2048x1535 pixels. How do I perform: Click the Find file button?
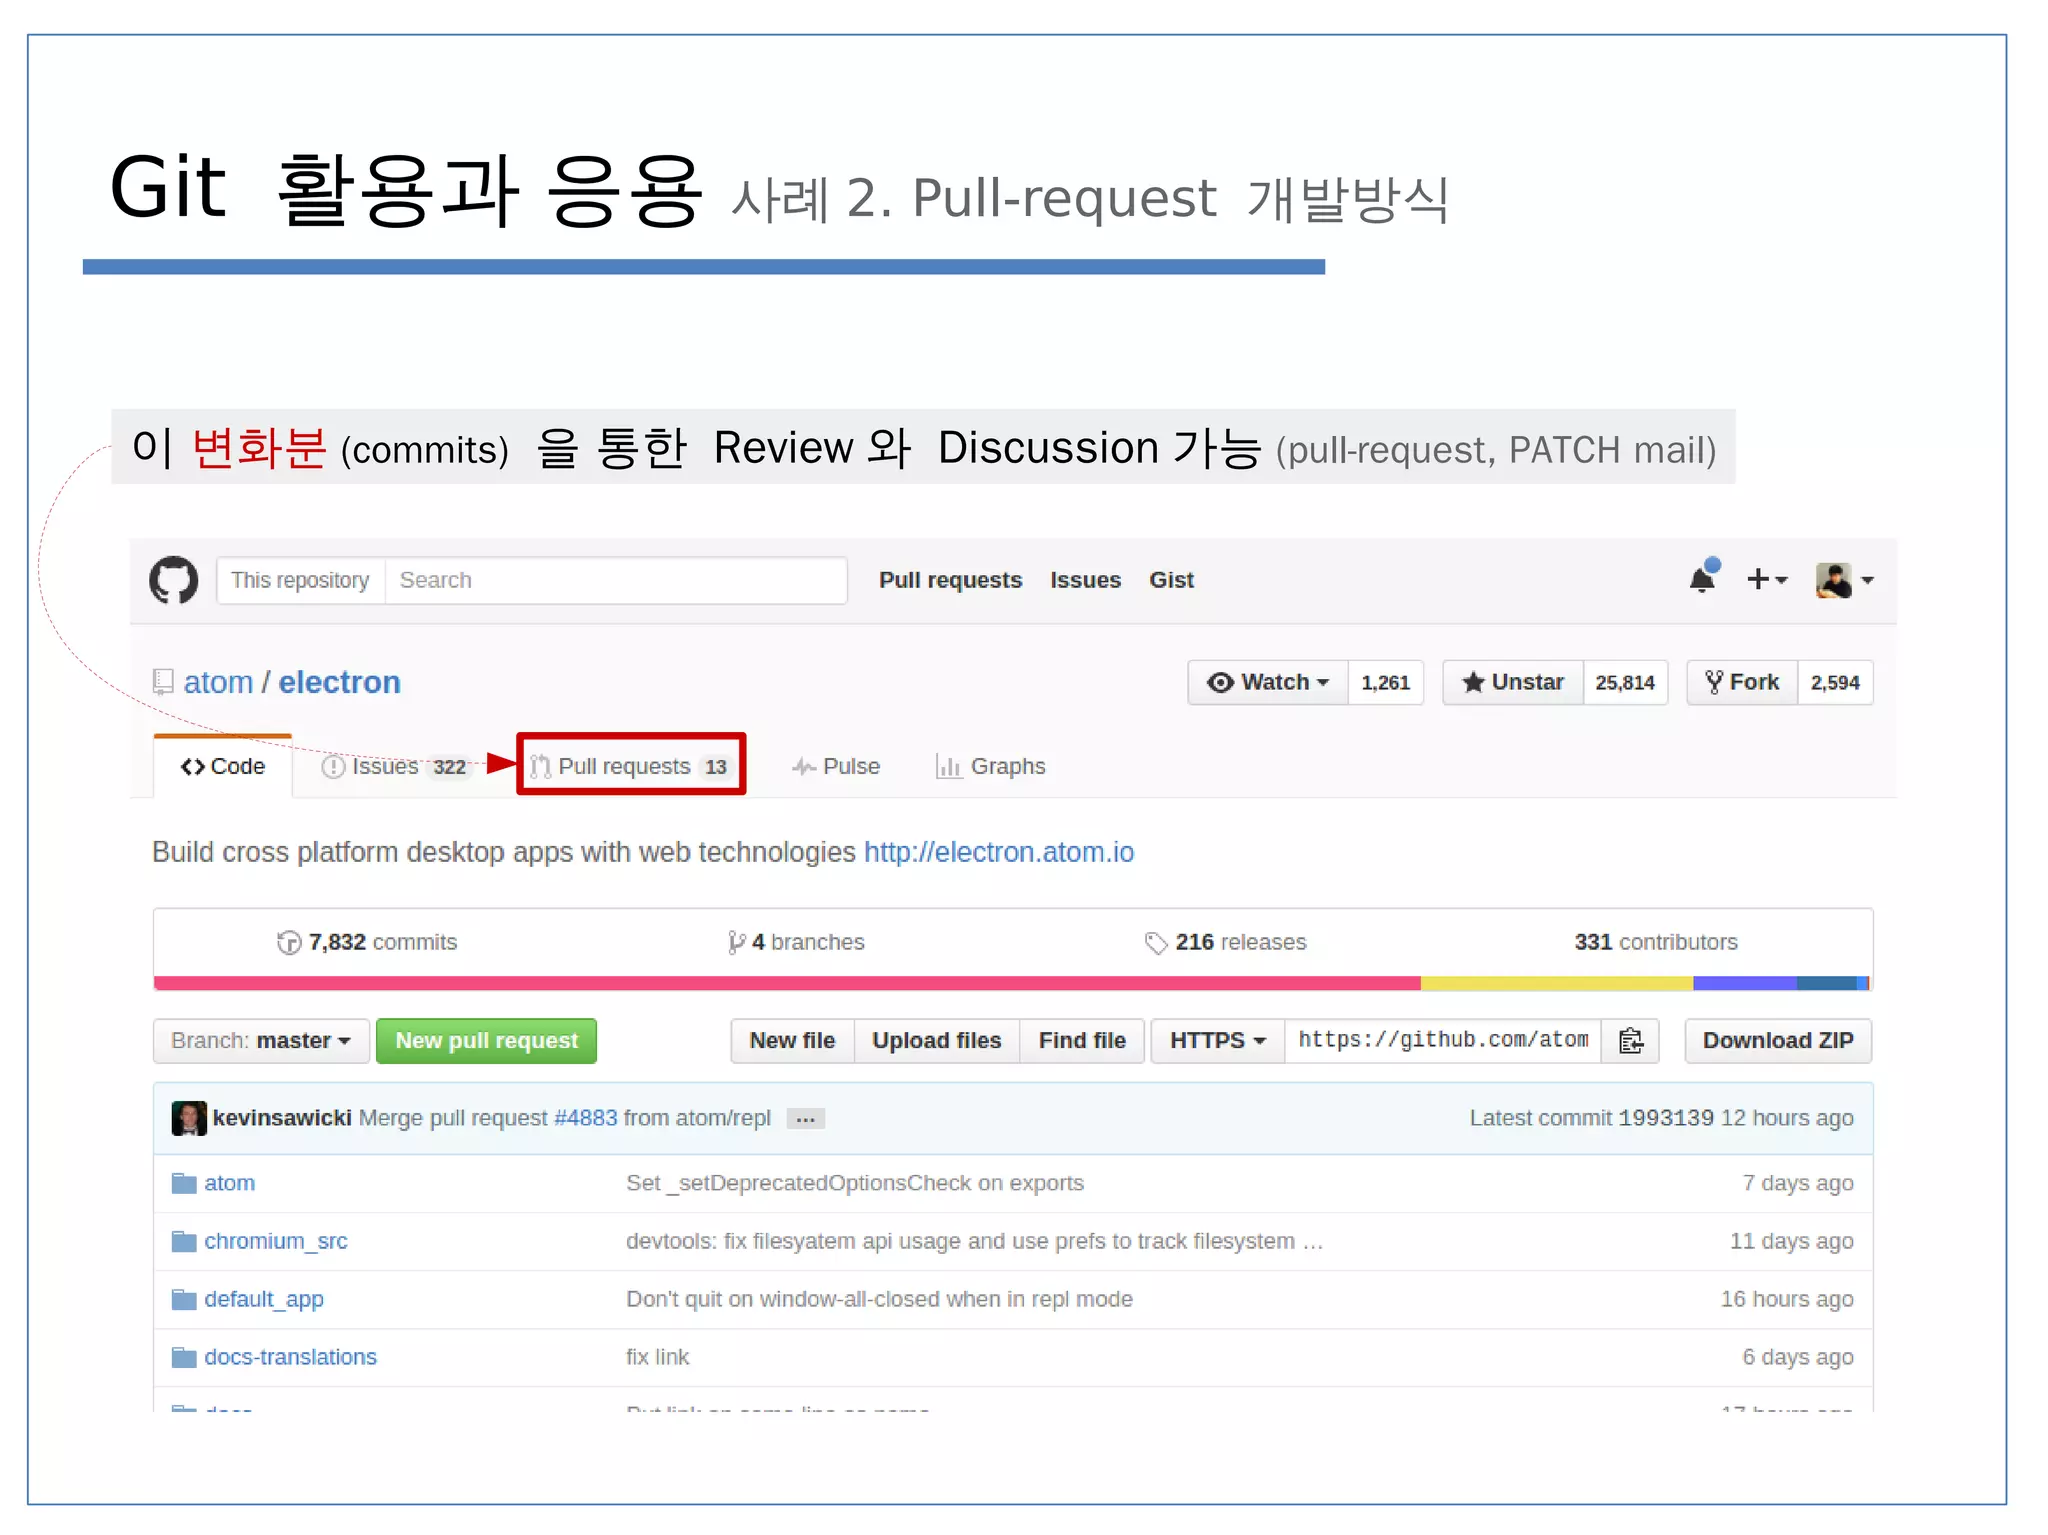[1082, 1041]
